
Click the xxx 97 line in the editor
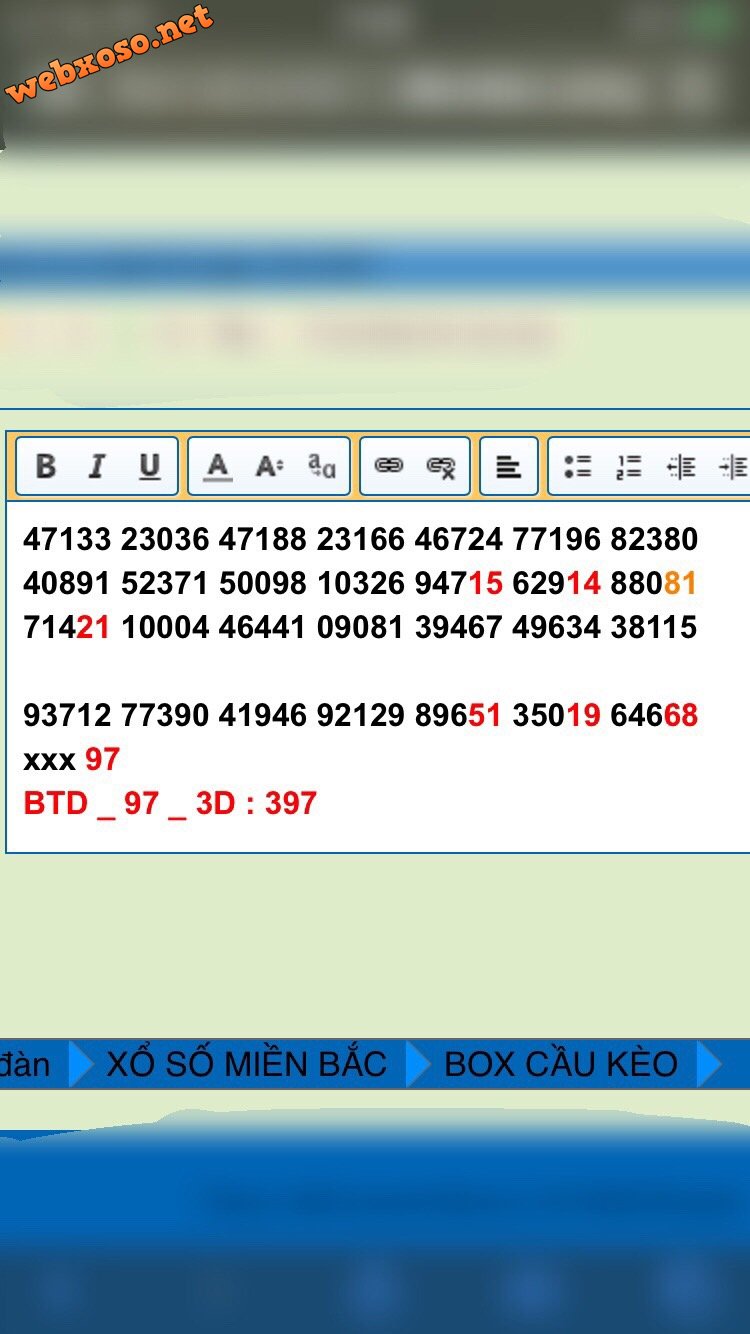72,759
